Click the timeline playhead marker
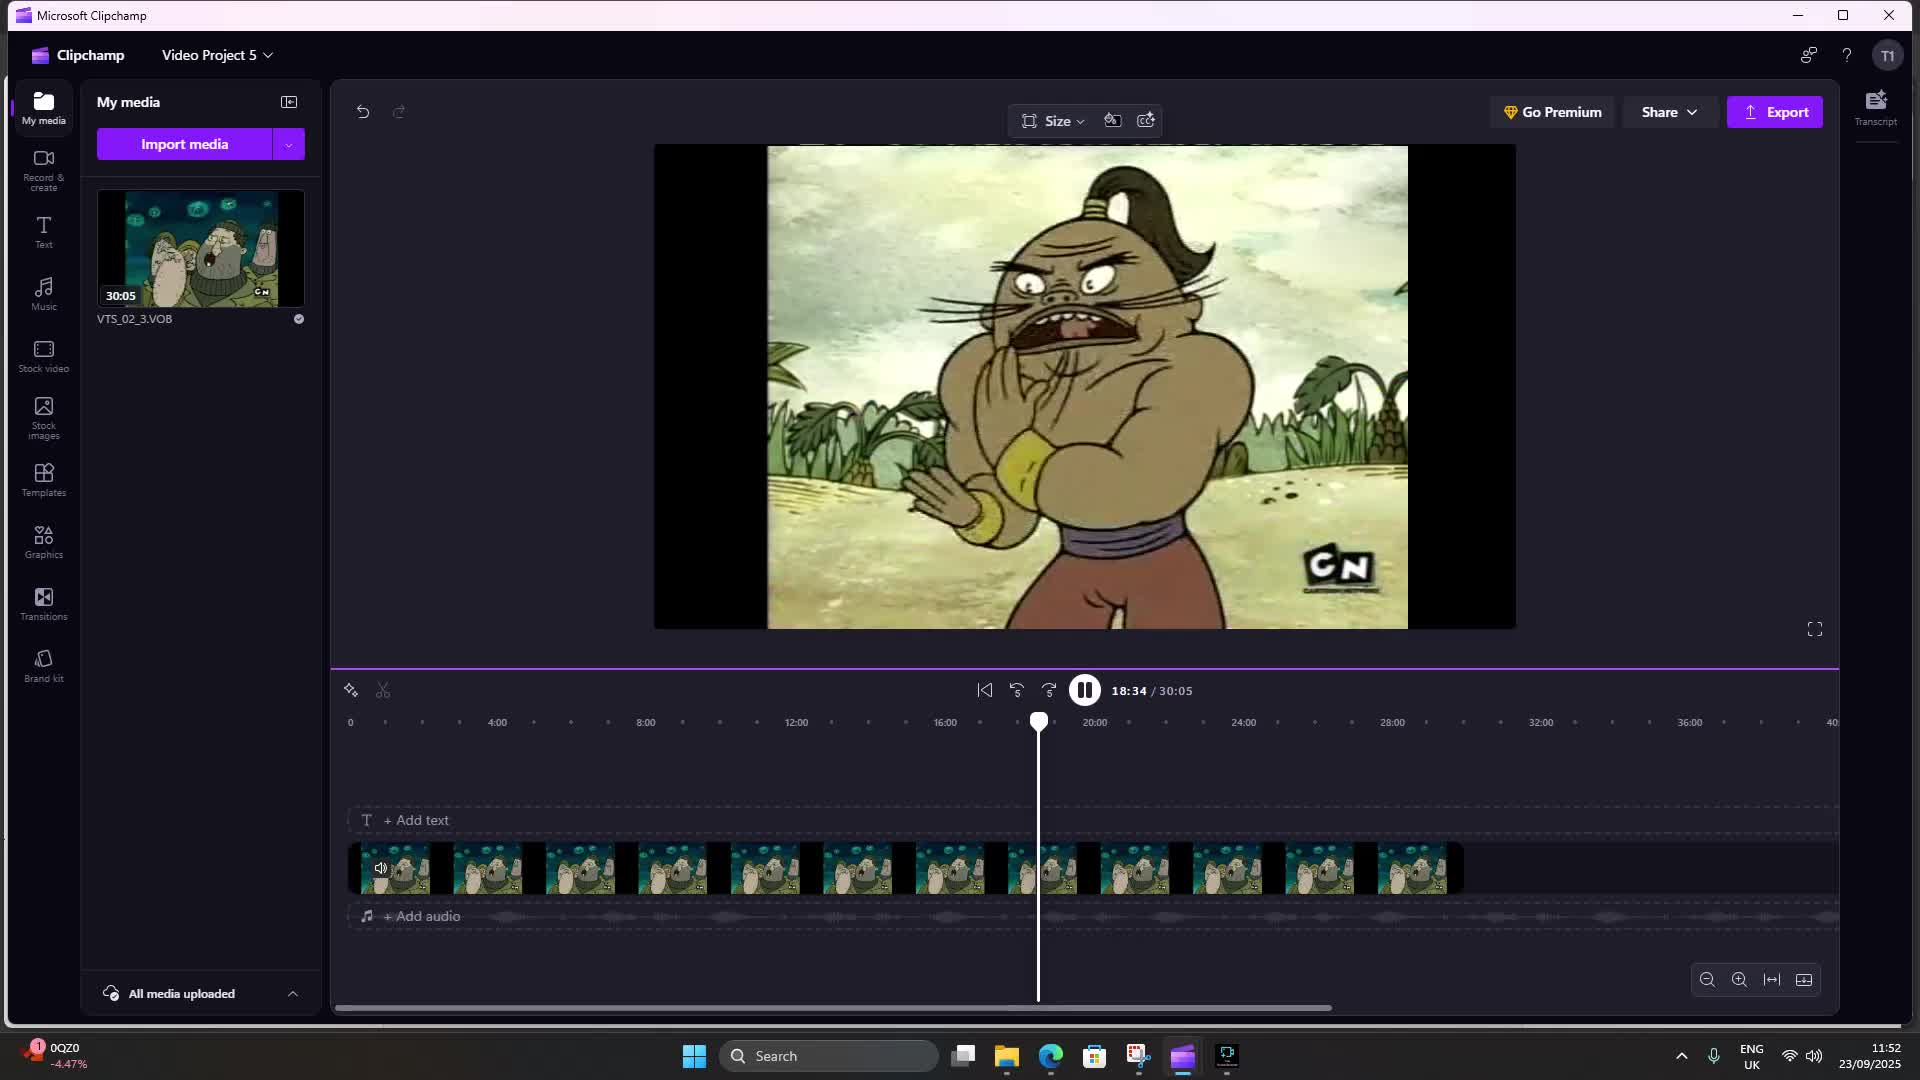The width and height of the screenshot is (1920, 1080). (1039, 721)
